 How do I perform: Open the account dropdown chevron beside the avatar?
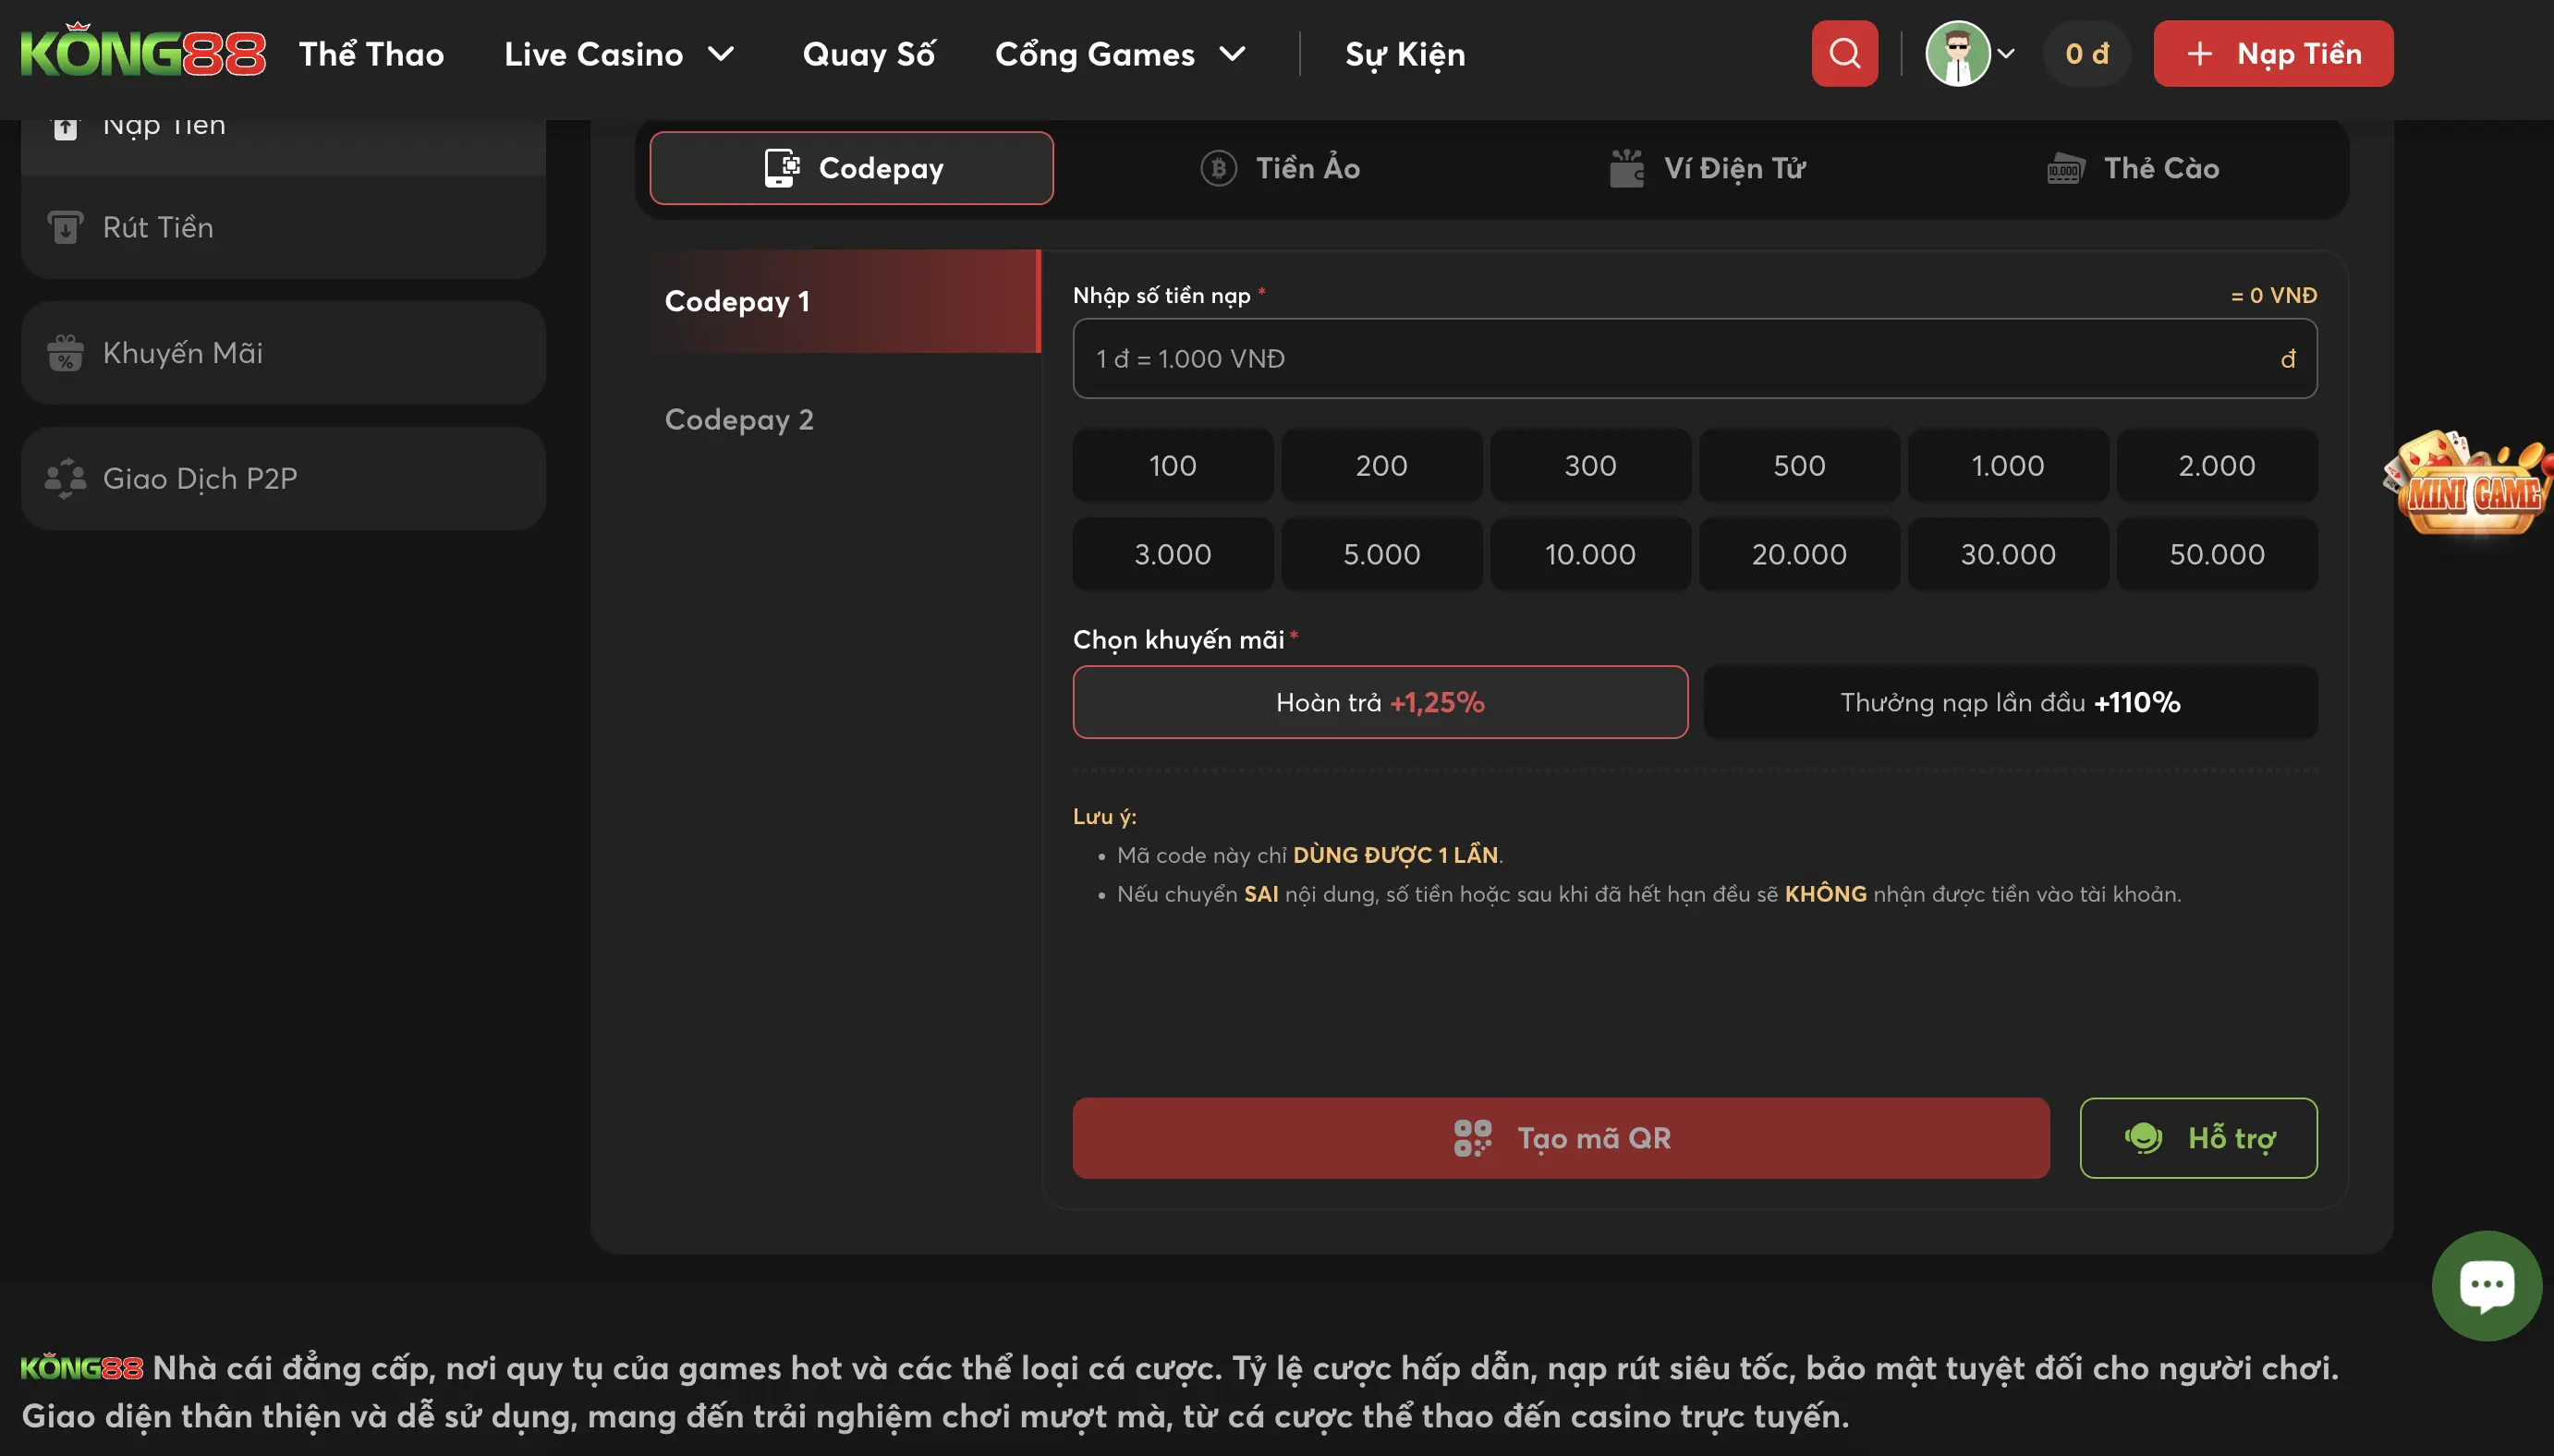pos(2006,53)
